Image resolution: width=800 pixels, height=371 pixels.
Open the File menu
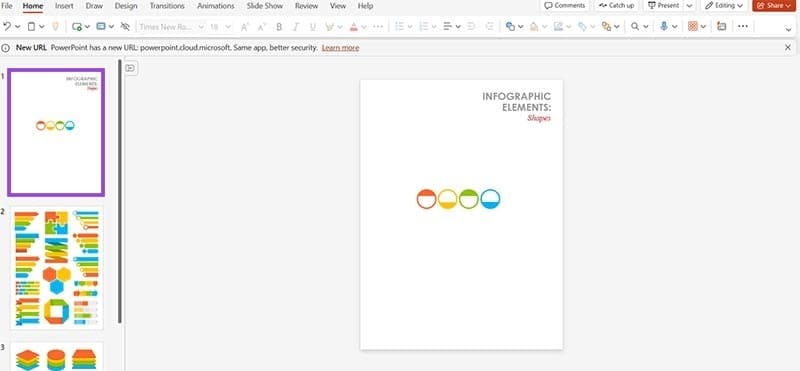(7, 6)
